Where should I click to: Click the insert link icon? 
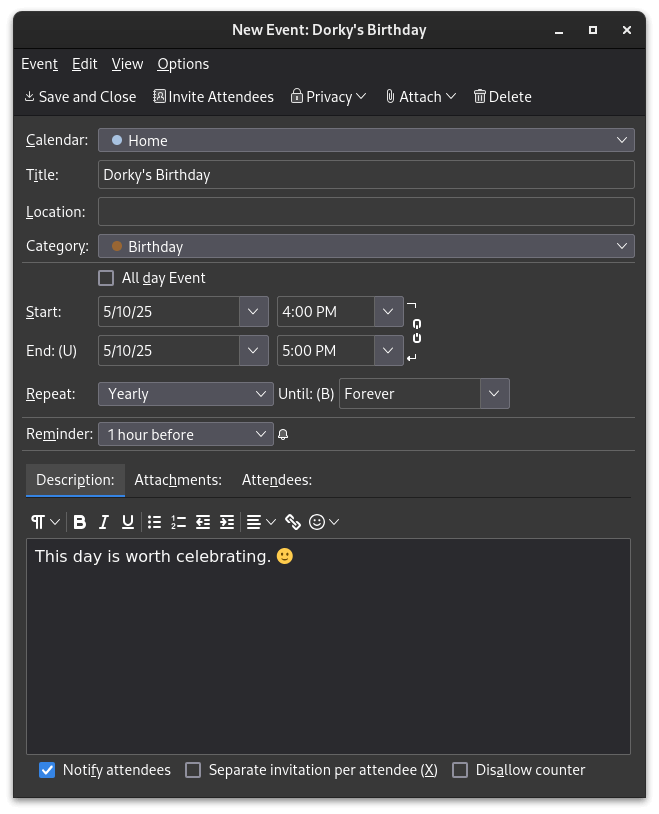click(x=293, y=522)
